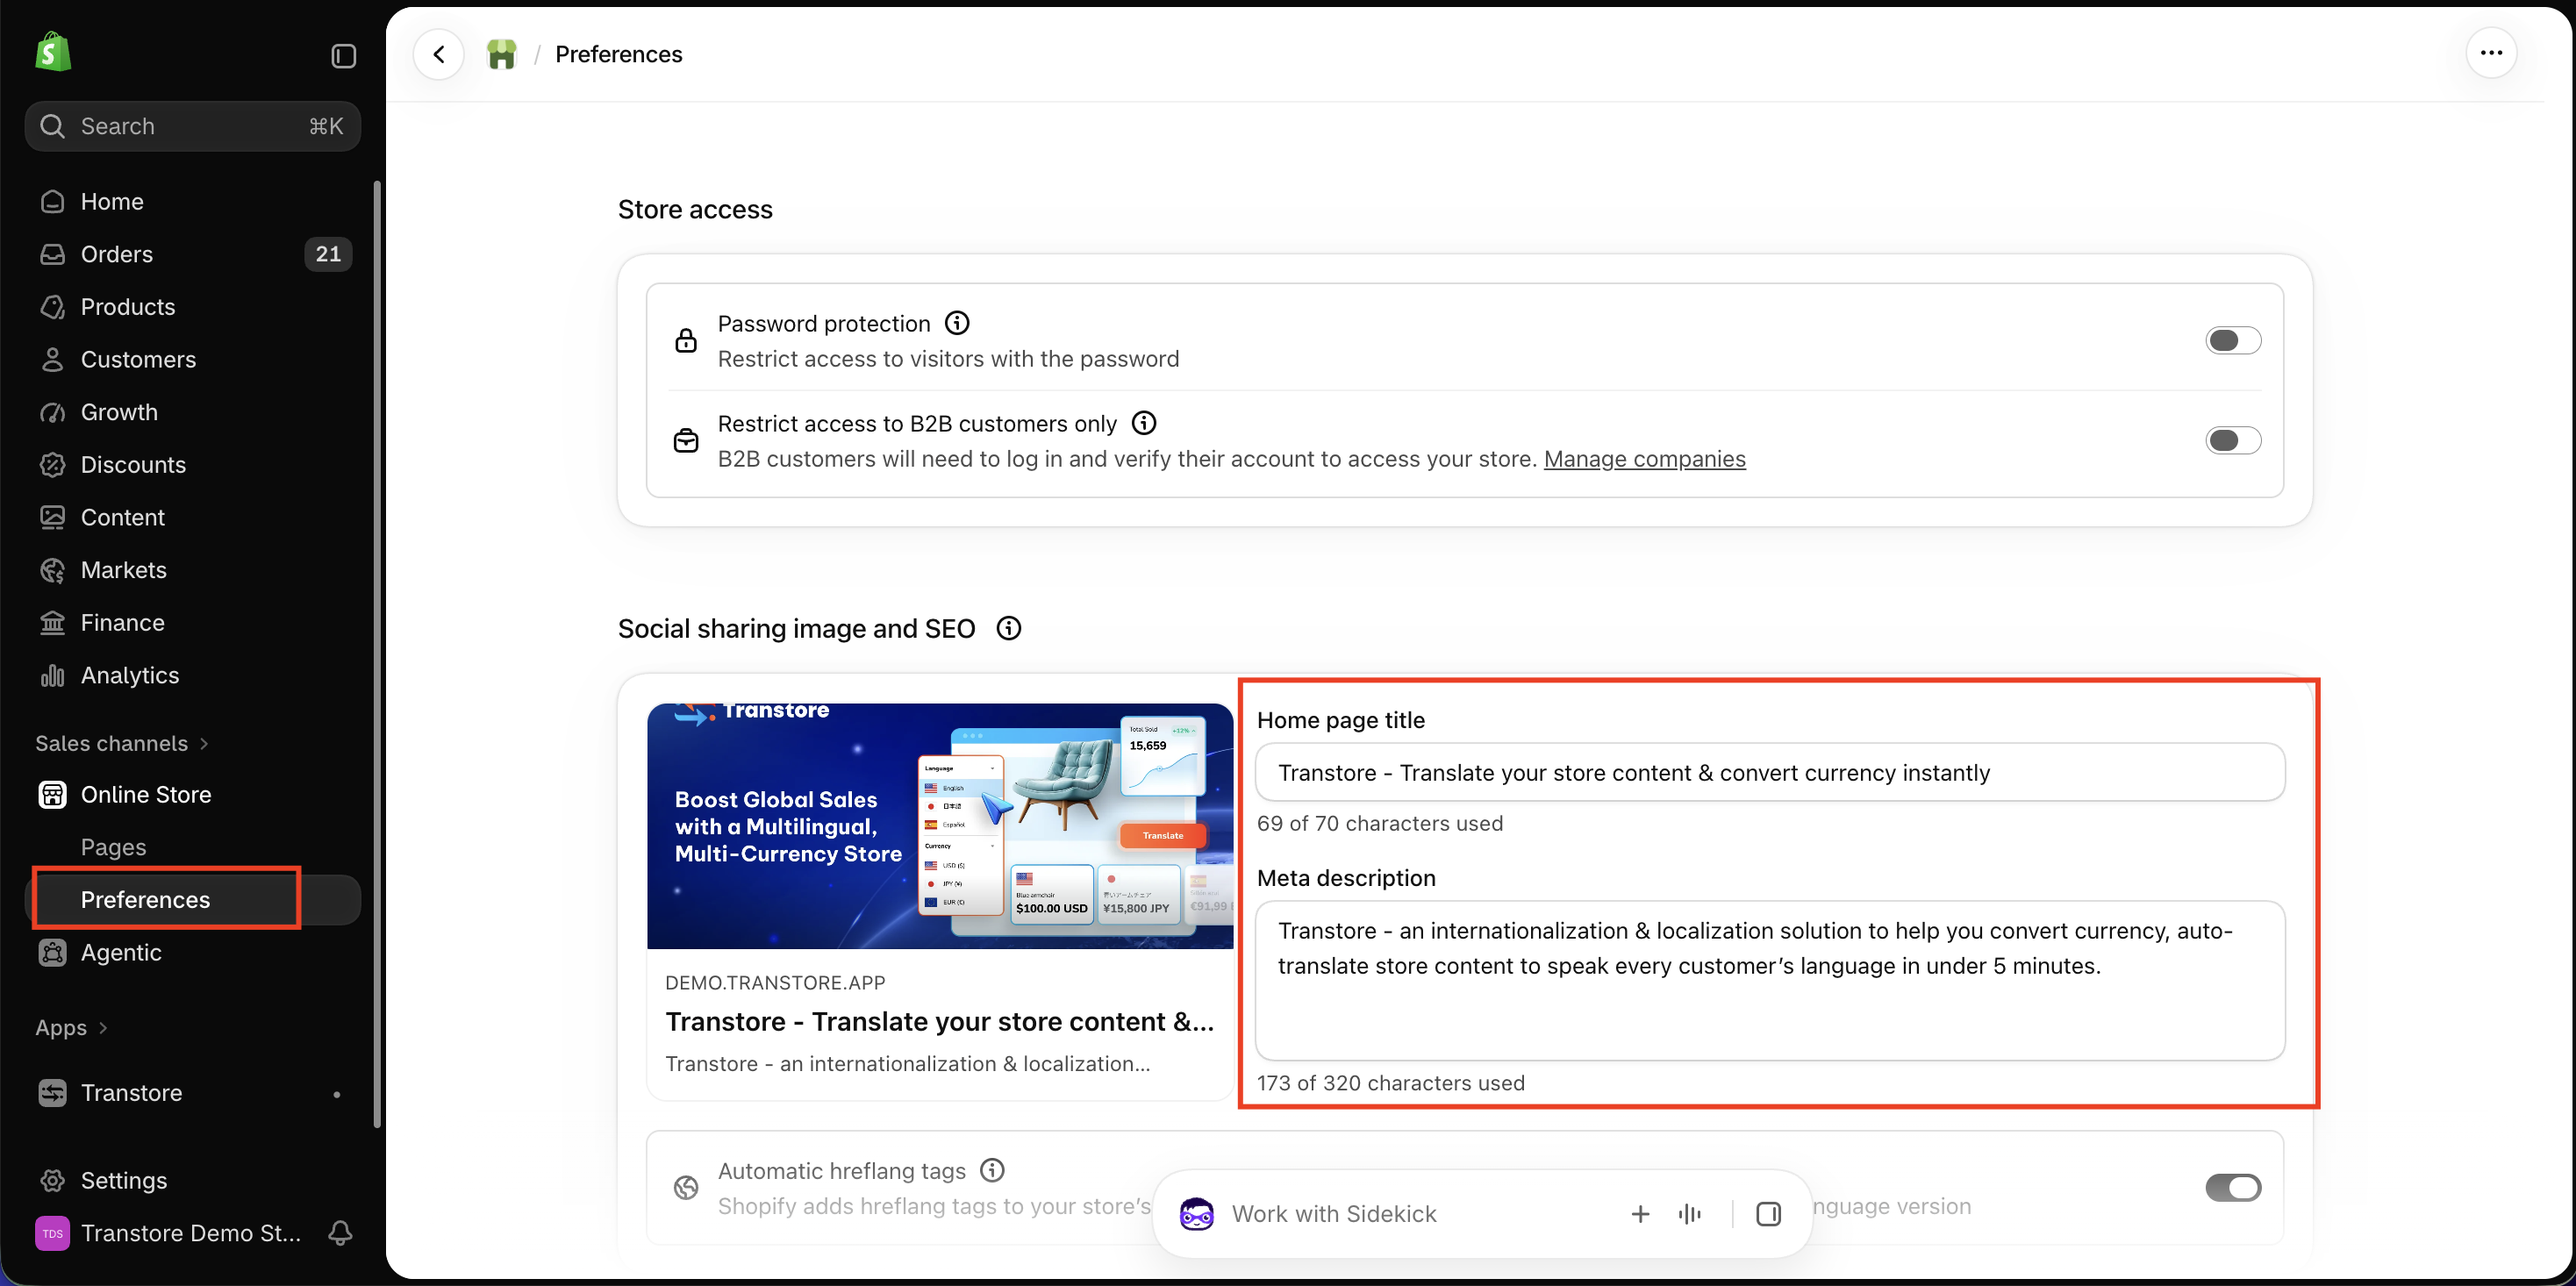2576x1286 pixels.
Task: Click the Manage companies link
Action: [x=1644, y=459]
